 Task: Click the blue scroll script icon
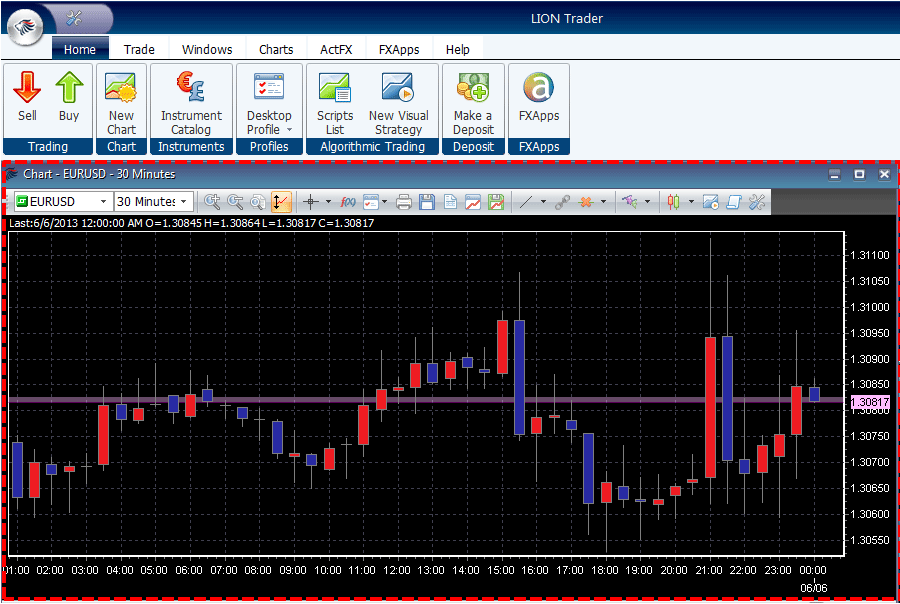tap(734, 202)
